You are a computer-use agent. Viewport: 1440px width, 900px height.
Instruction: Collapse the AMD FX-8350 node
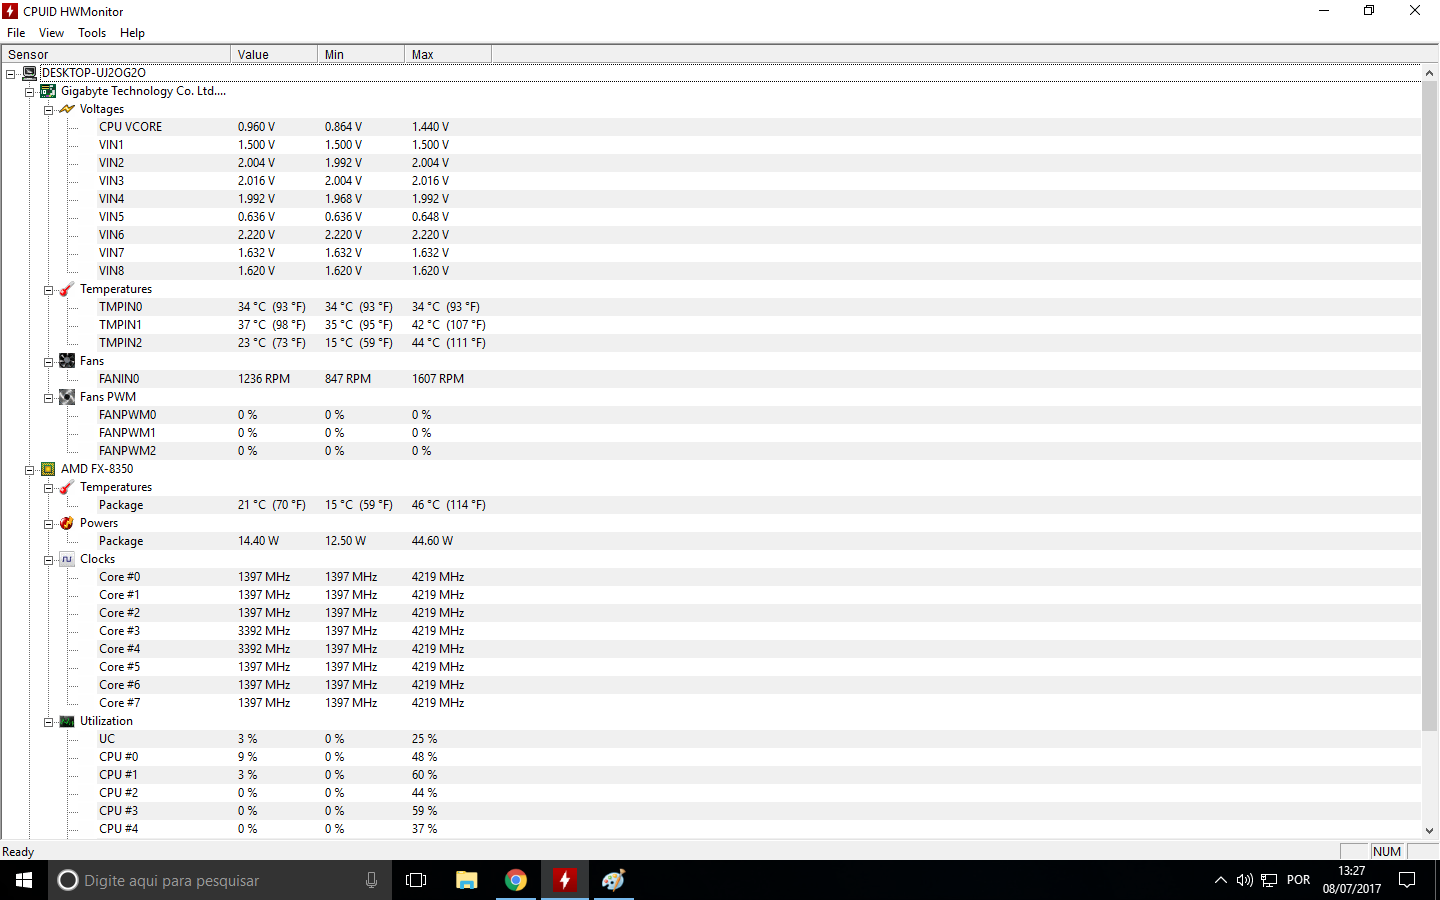(x=30, y=470)
